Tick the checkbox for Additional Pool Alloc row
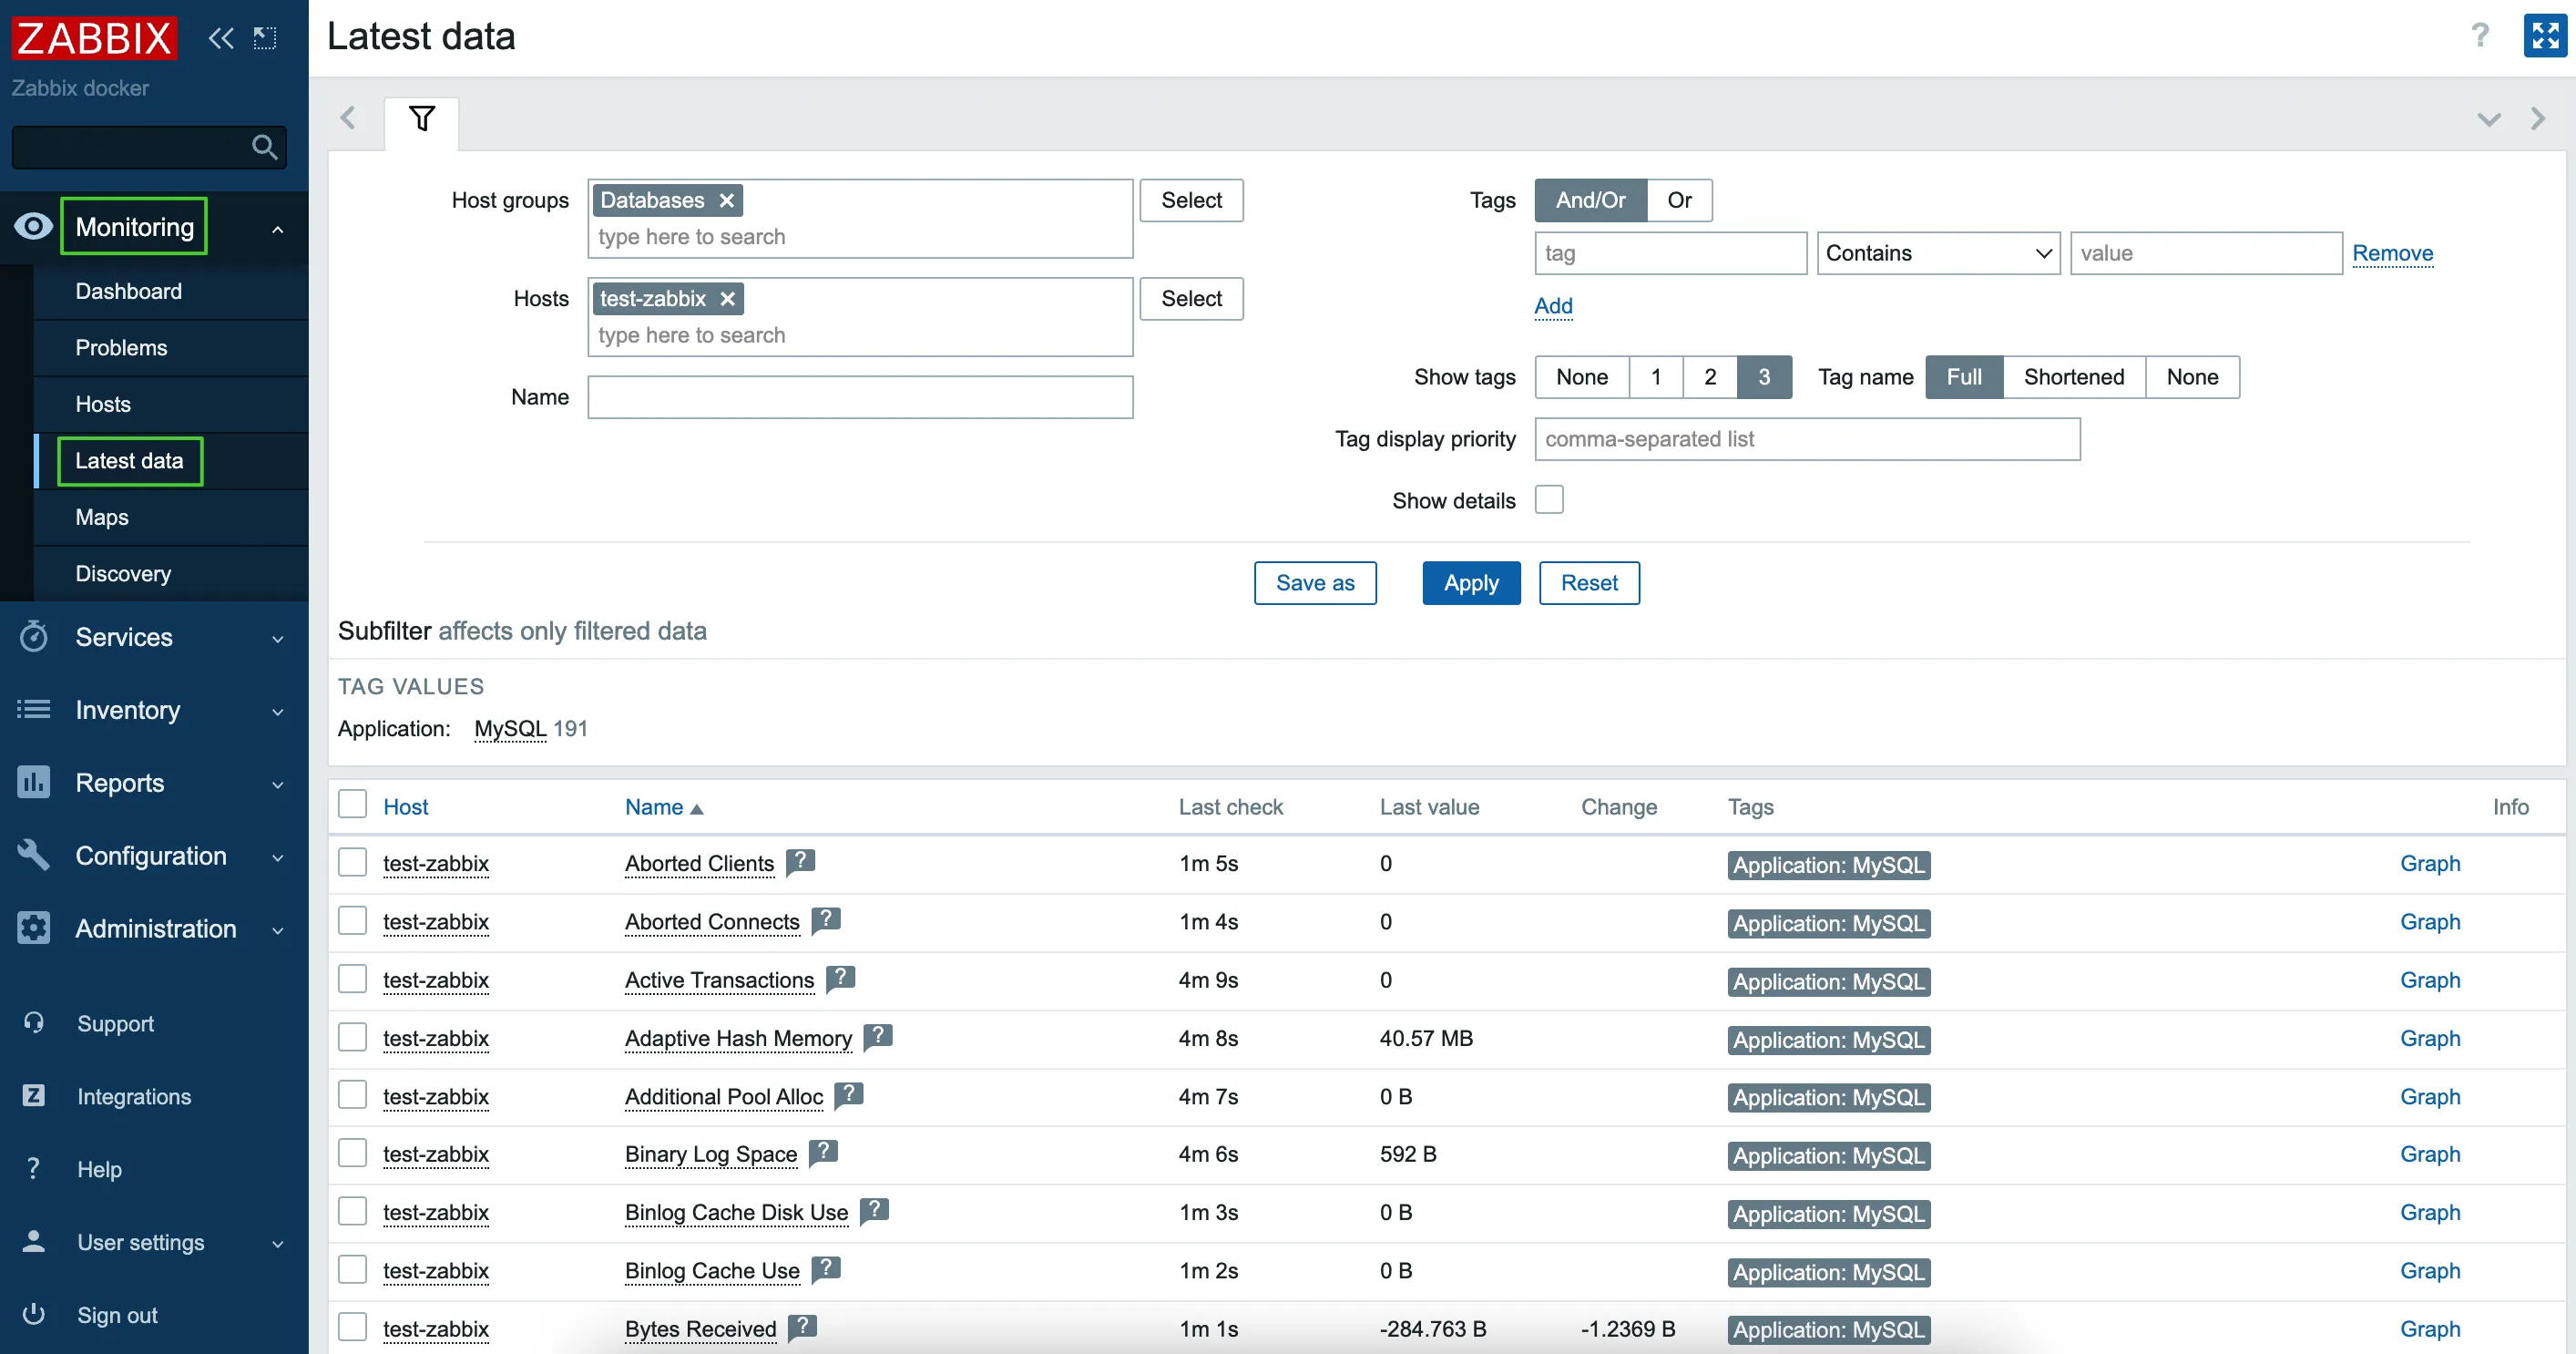 tap(352, 1095)
